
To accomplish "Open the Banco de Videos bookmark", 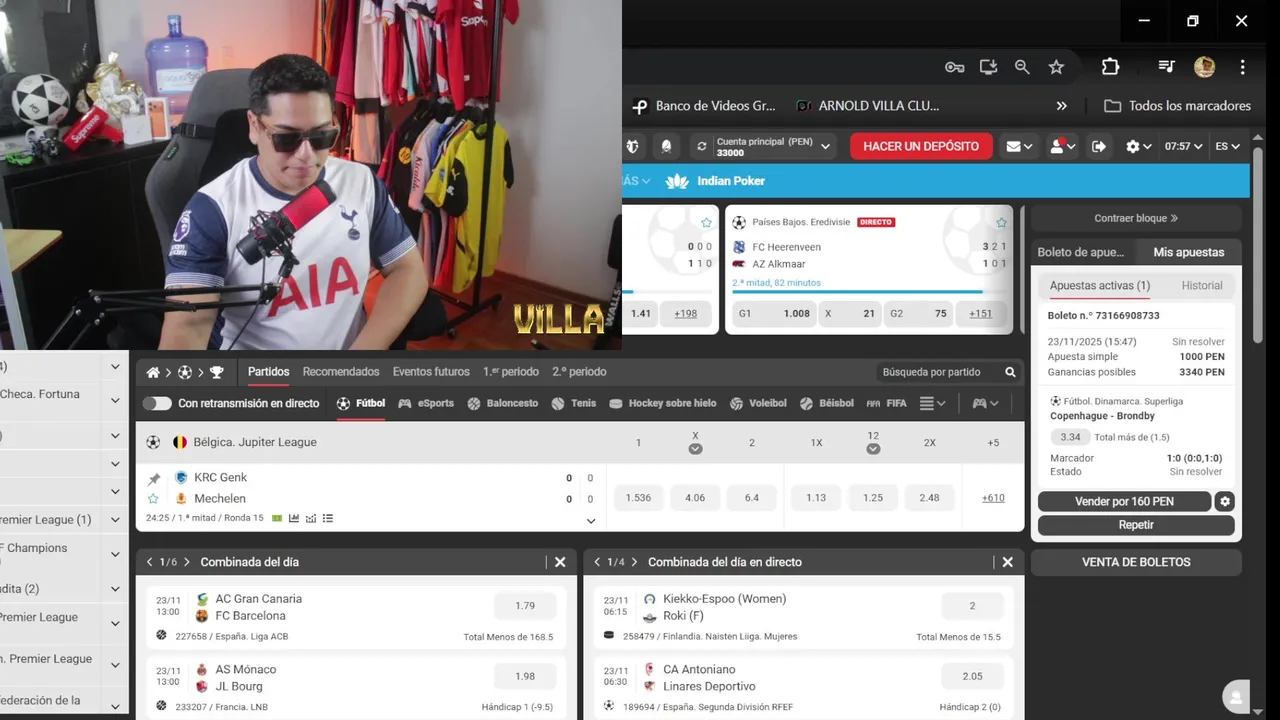I will [x=704, y=106].
